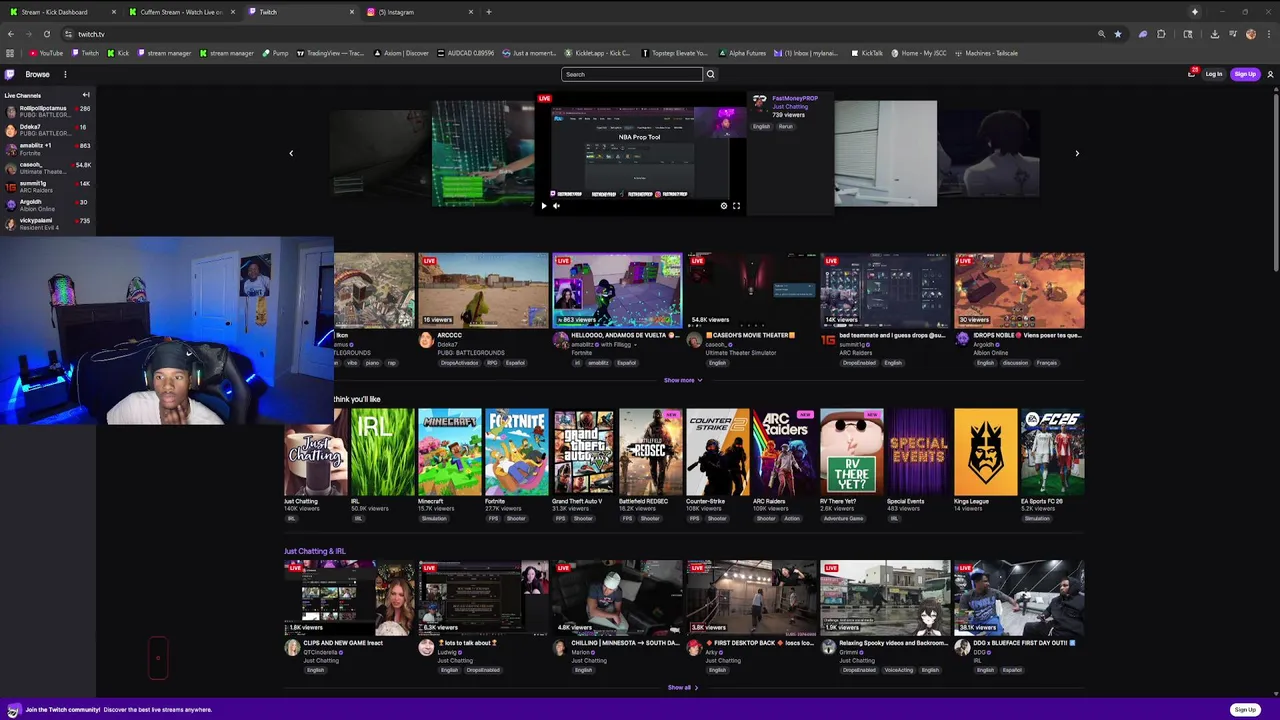Open the Machines - Tailscale bookmark
The height and width of the screenshot is (720, 1280).
coord(986,53)
